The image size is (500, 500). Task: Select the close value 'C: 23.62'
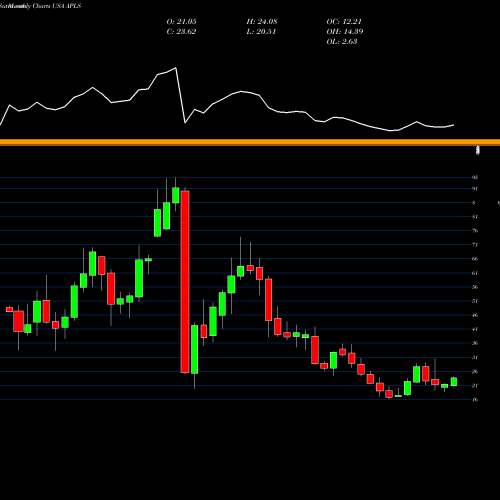pos(181,32)
